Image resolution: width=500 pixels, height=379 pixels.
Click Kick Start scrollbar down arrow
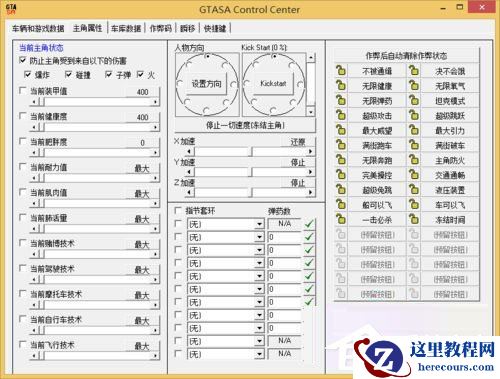(x=311, y=112)
